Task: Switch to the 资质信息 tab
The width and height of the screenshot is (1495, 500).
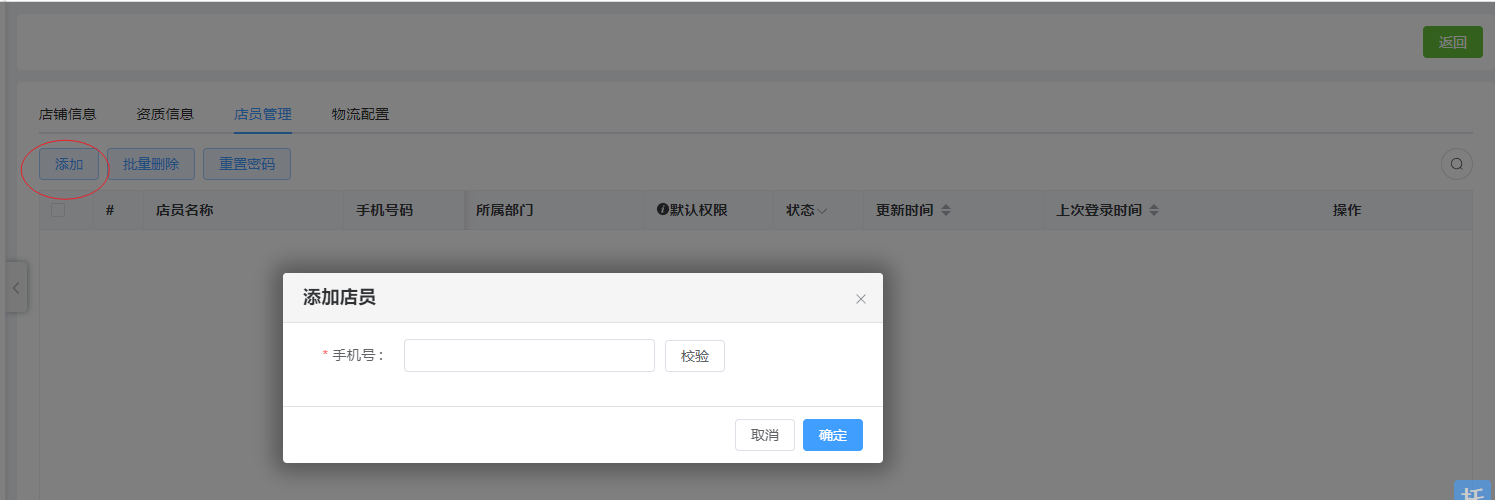Action: pos(165,114)
